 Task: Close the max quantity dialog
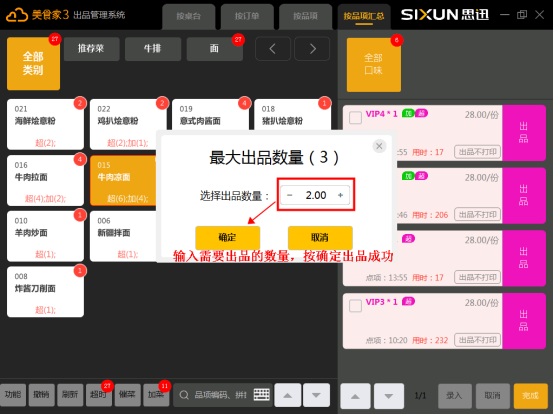point(379,146)
